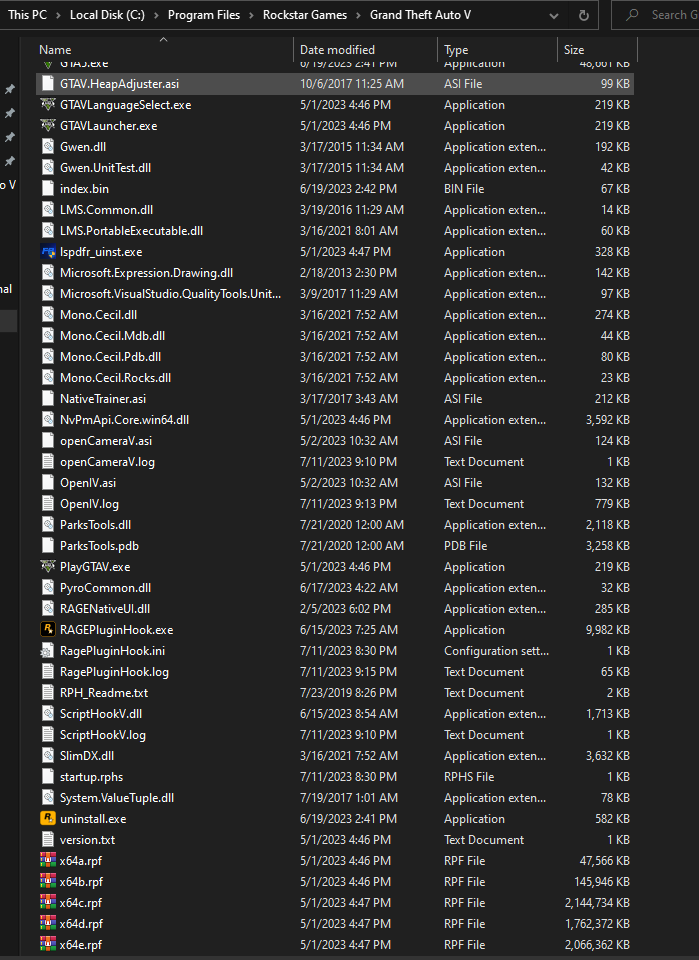Click the GTAVLauncher.exe file icon
The height and width of the screenshot is (960, 699).
click(x=48, y=126)
